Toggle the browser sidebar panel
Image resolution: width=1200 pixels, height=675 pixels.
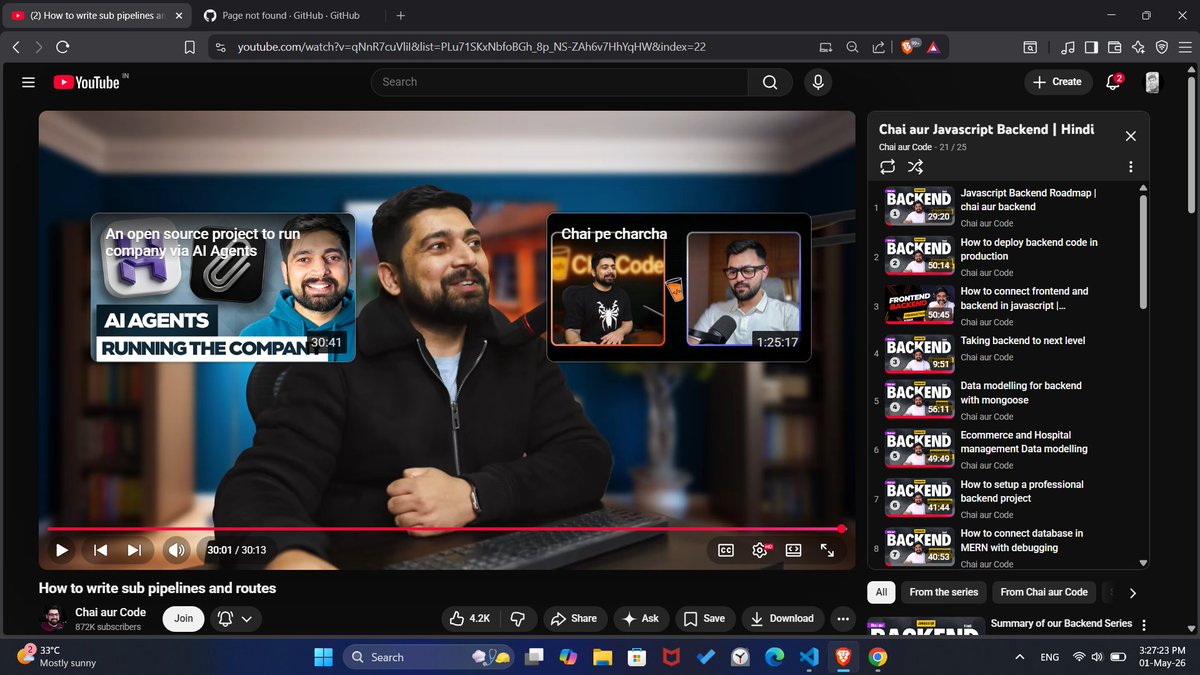[x=1091, y=47]
